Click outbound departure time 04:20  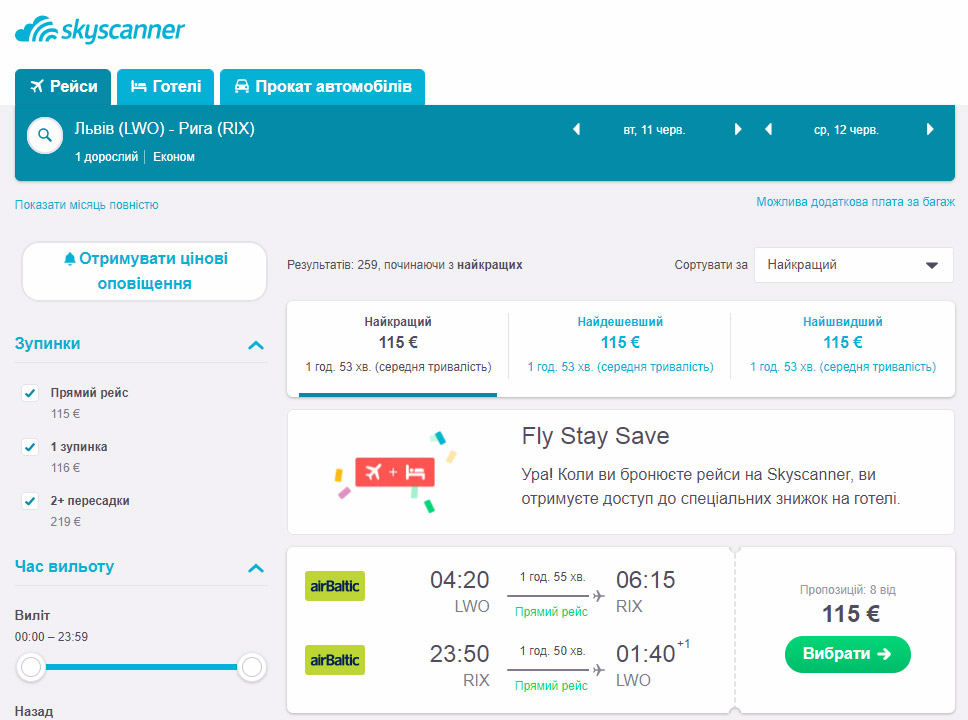pyautogui.click(x=459, y=580)
